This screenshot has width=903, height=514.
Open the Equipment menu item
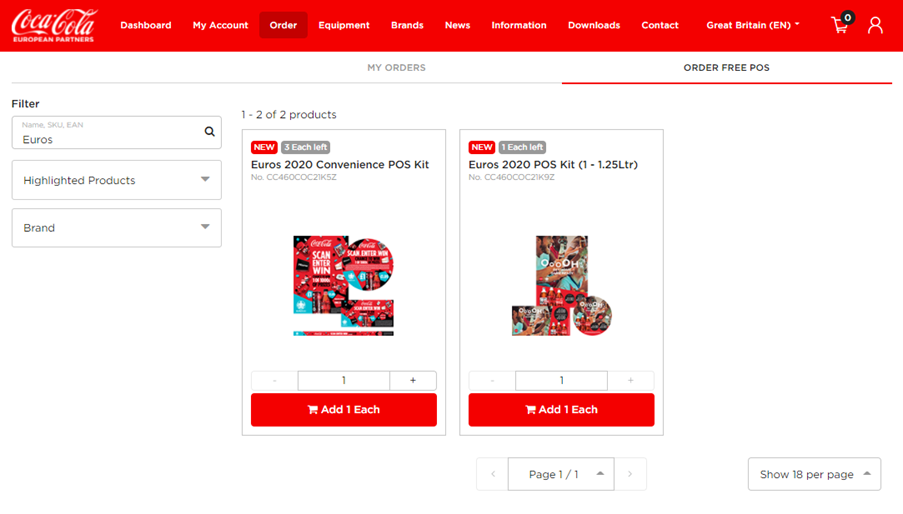click(344, 25)
